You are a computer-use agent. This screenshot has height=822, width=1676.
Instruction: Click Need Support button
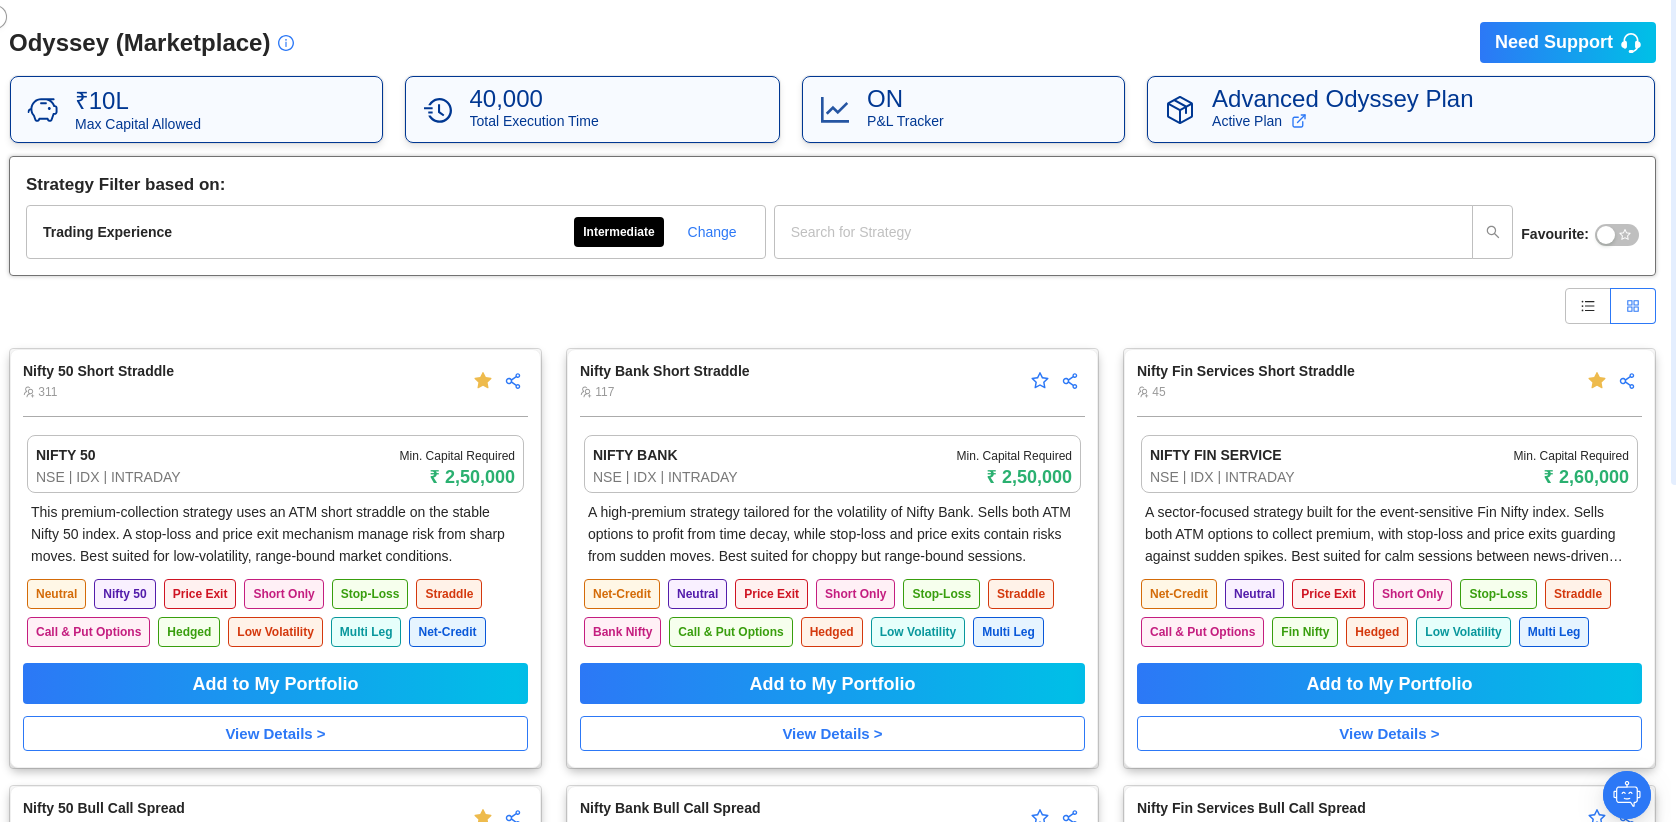[1568, 42]
